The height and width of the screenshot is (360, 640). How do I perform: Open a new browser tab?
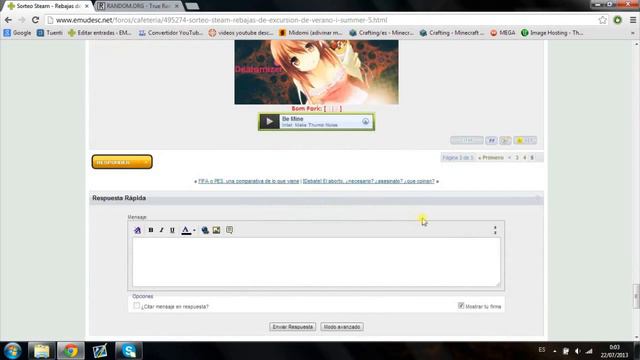point(192,6)
